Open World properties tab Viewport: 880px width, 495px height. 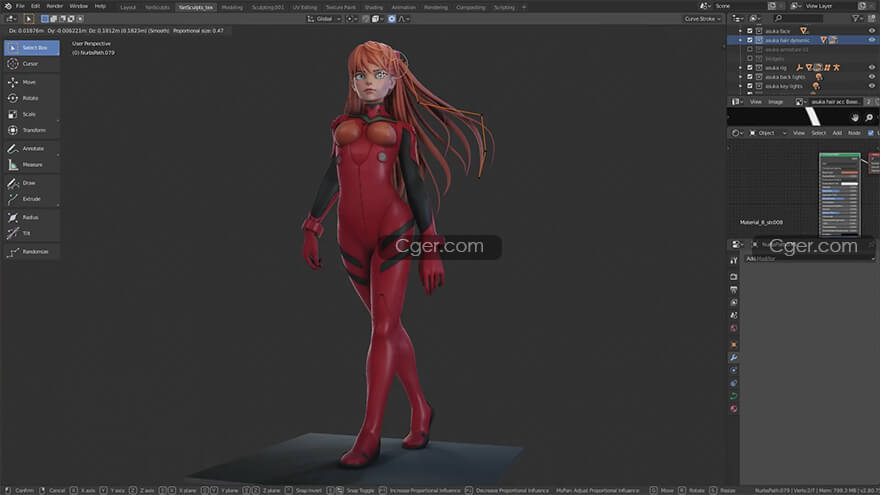(734, 328)
